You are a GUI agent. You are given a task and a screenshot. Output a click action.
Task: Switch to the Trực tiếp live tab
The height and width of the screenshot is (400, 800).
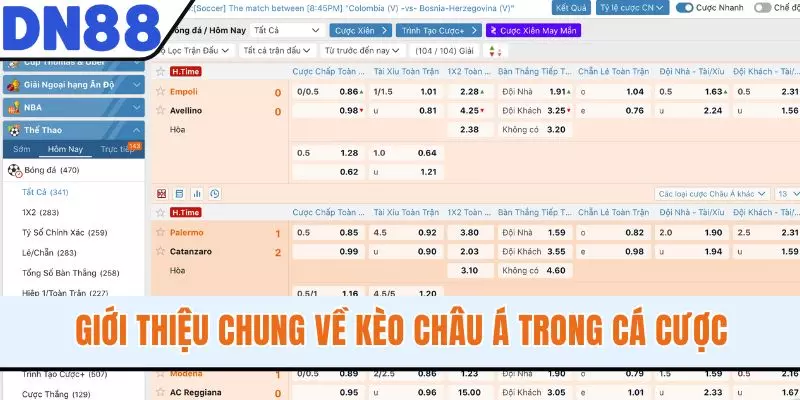point(117,149)
